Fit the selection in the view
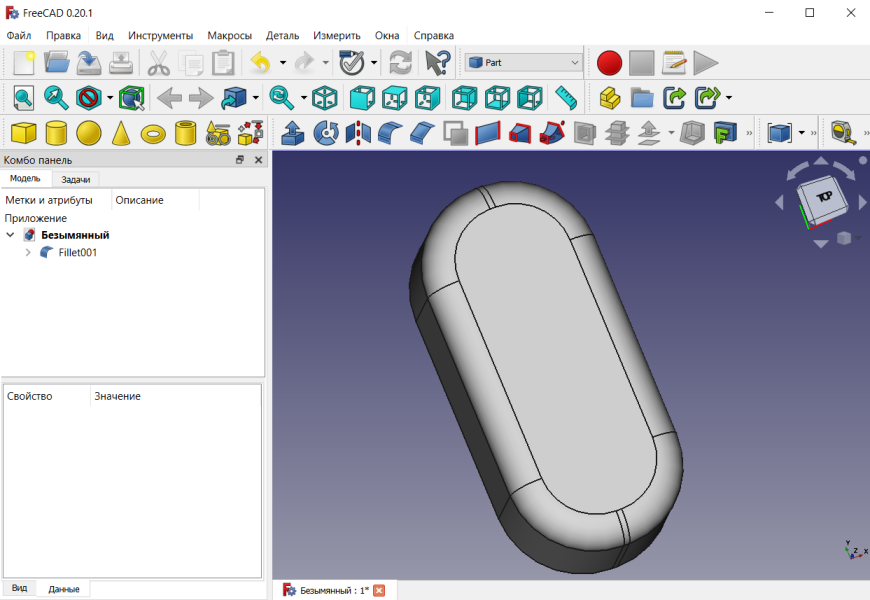Image resolution: width=870 pixels, height=600 pixels. click(56, 98)
